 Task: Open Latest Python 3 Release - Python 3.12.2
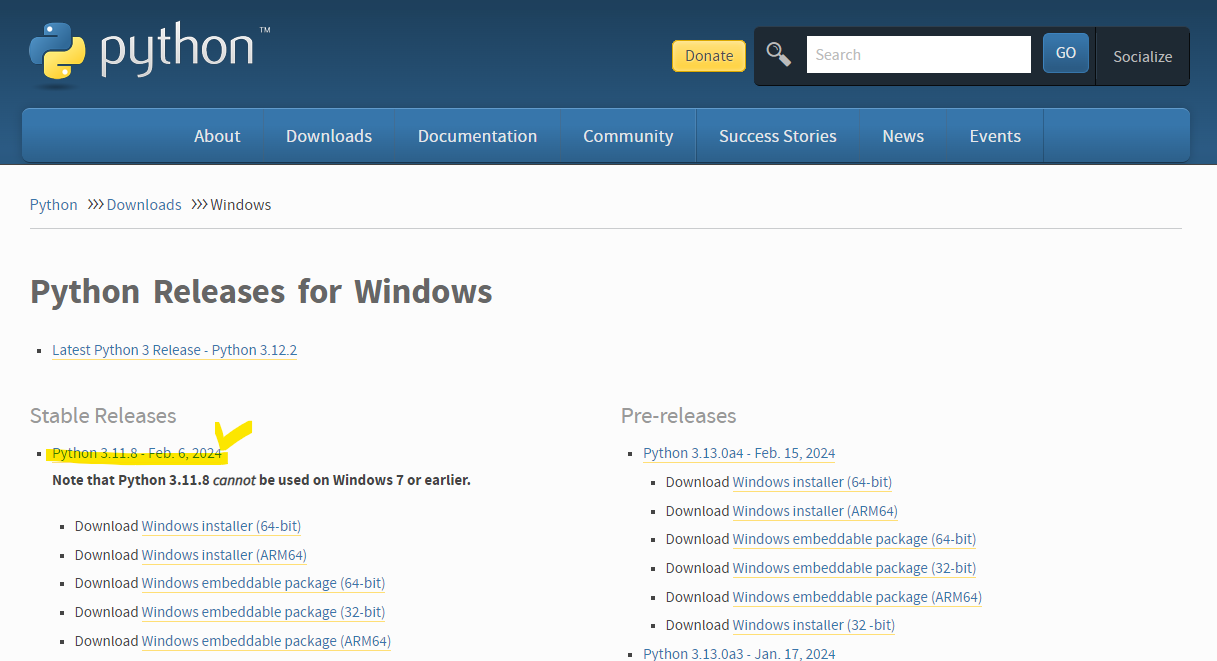(x=175, y=350)
